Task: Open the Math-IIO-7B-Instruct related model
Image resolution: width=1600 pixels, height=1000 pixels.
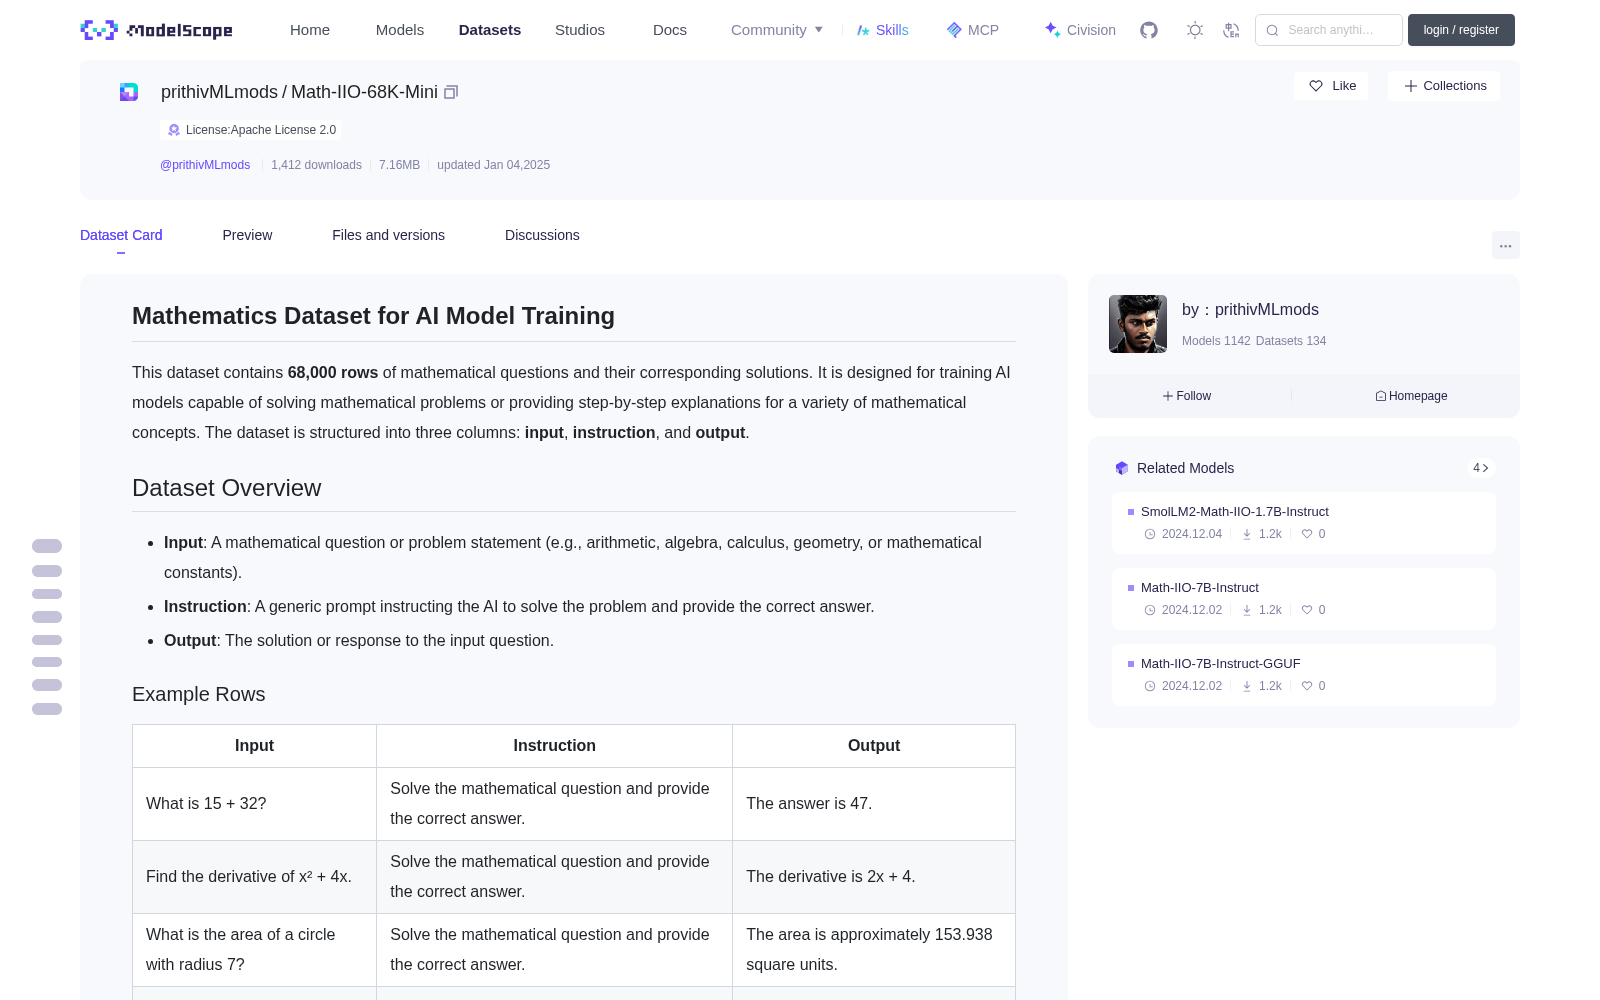Action: [1304, 599]
